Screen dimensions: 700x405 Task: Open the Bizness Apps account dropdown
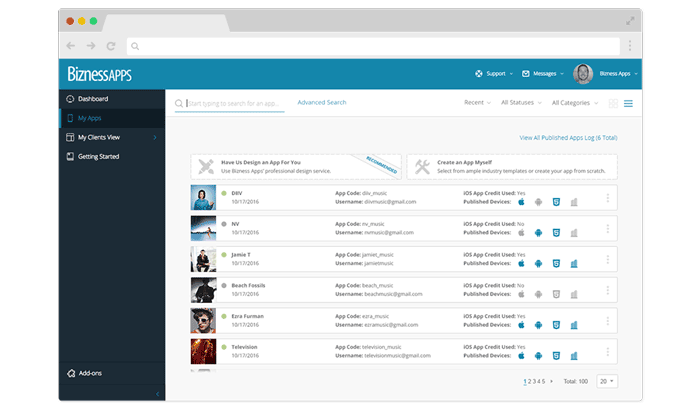coord(618,74)
